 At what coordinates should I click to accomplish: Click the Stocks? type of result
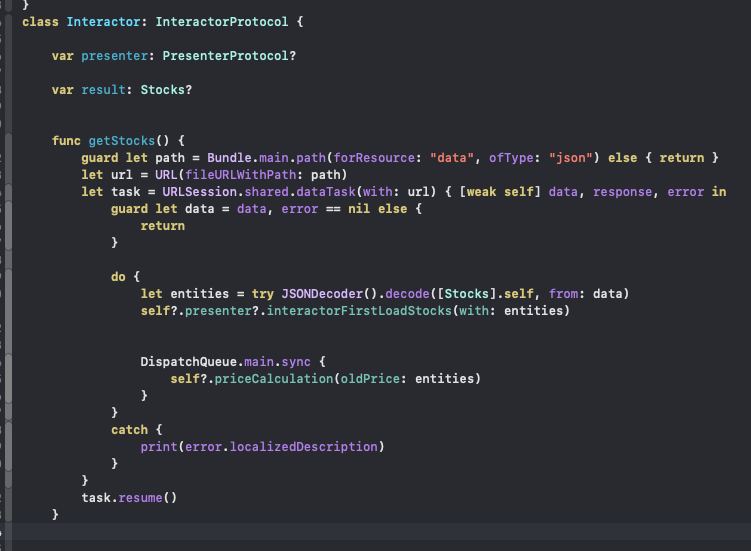pyautogui.click(x=166, y=90)
